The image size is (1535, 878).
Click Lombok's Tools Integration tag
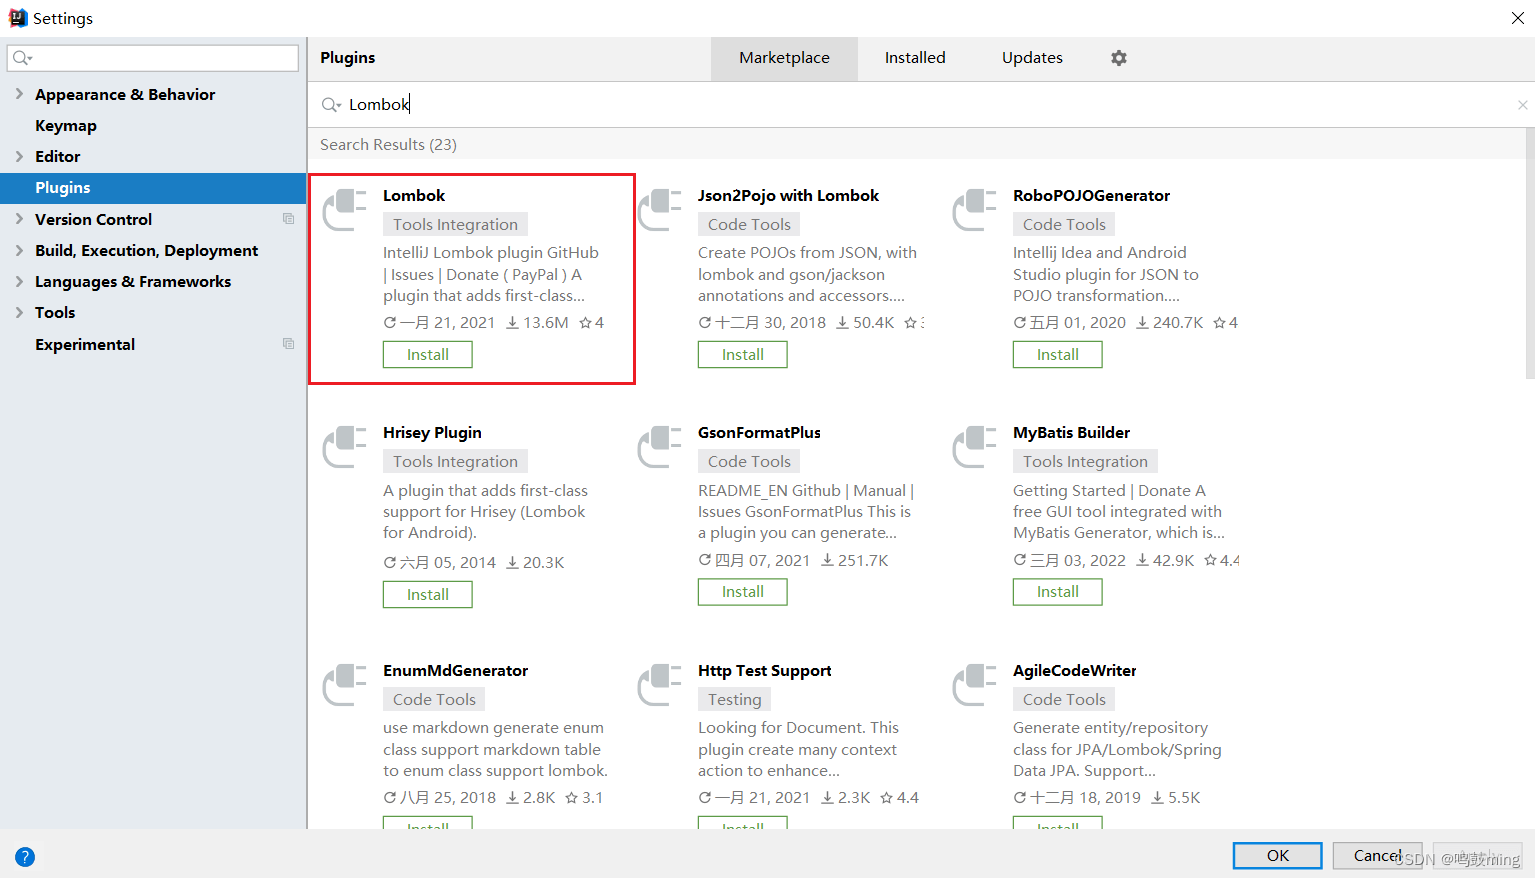455,225
